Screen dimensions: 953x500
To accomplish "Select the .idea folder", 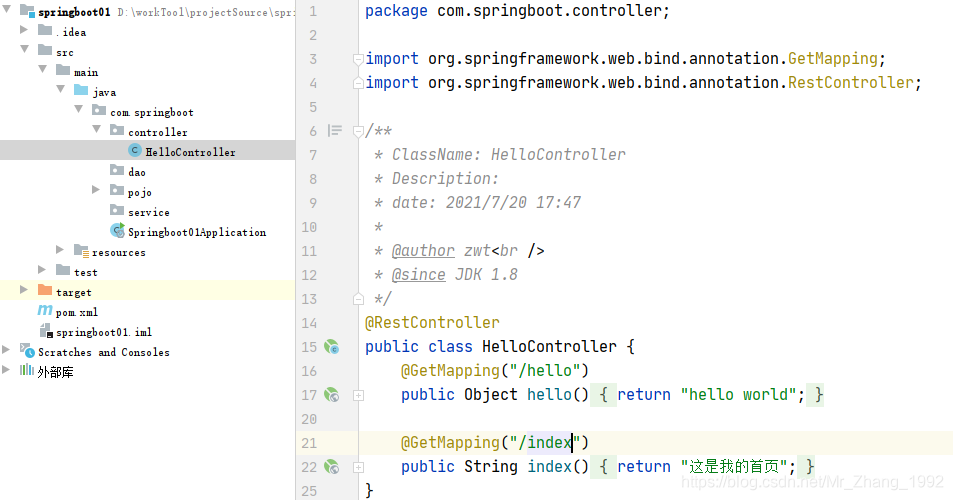I will pyautogui.click(x=71, y=32).
